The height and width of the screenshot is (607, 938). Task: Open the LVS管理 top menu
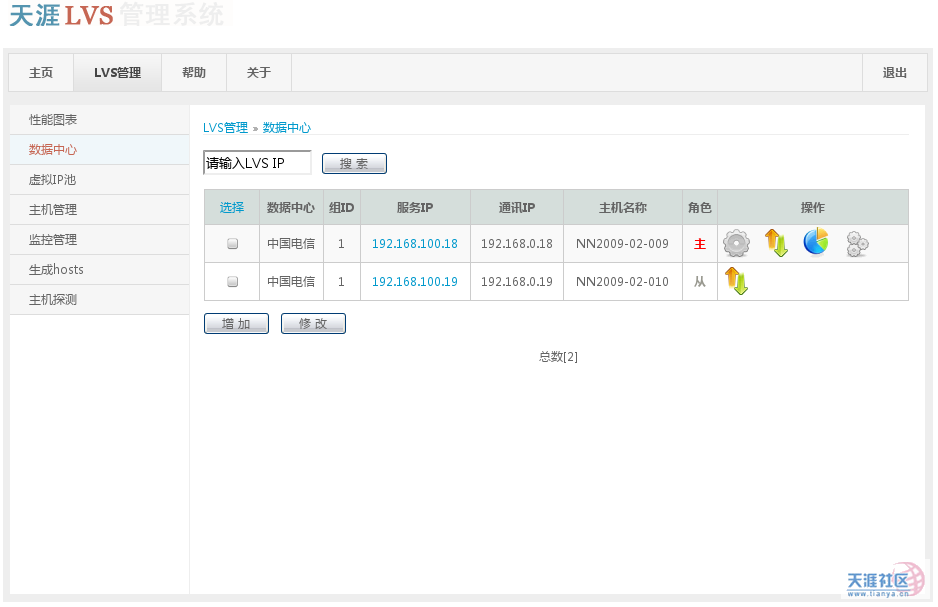click(x=118, y=73)
